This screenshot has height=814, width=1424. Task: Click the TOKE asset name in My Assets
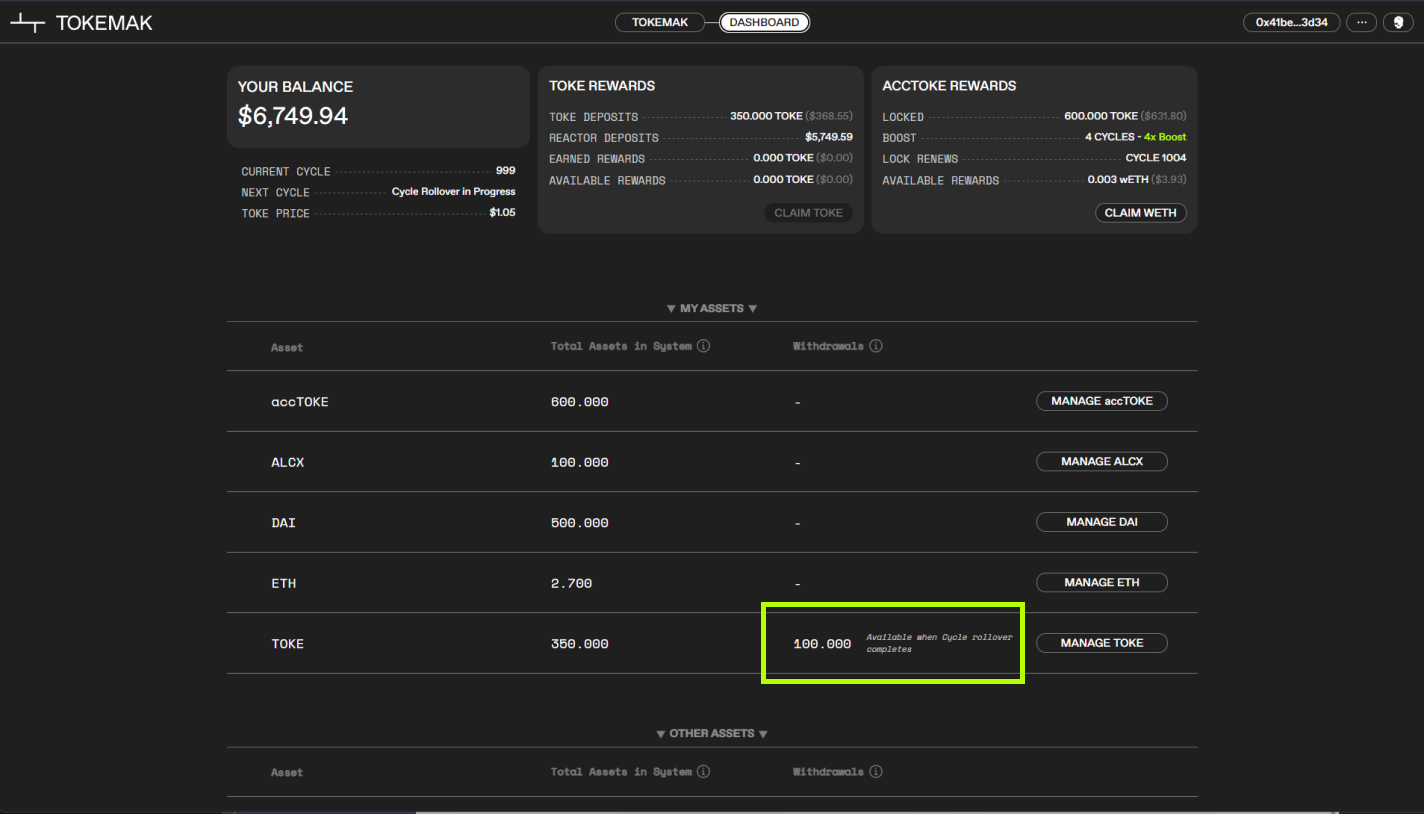tap(287, 644)
